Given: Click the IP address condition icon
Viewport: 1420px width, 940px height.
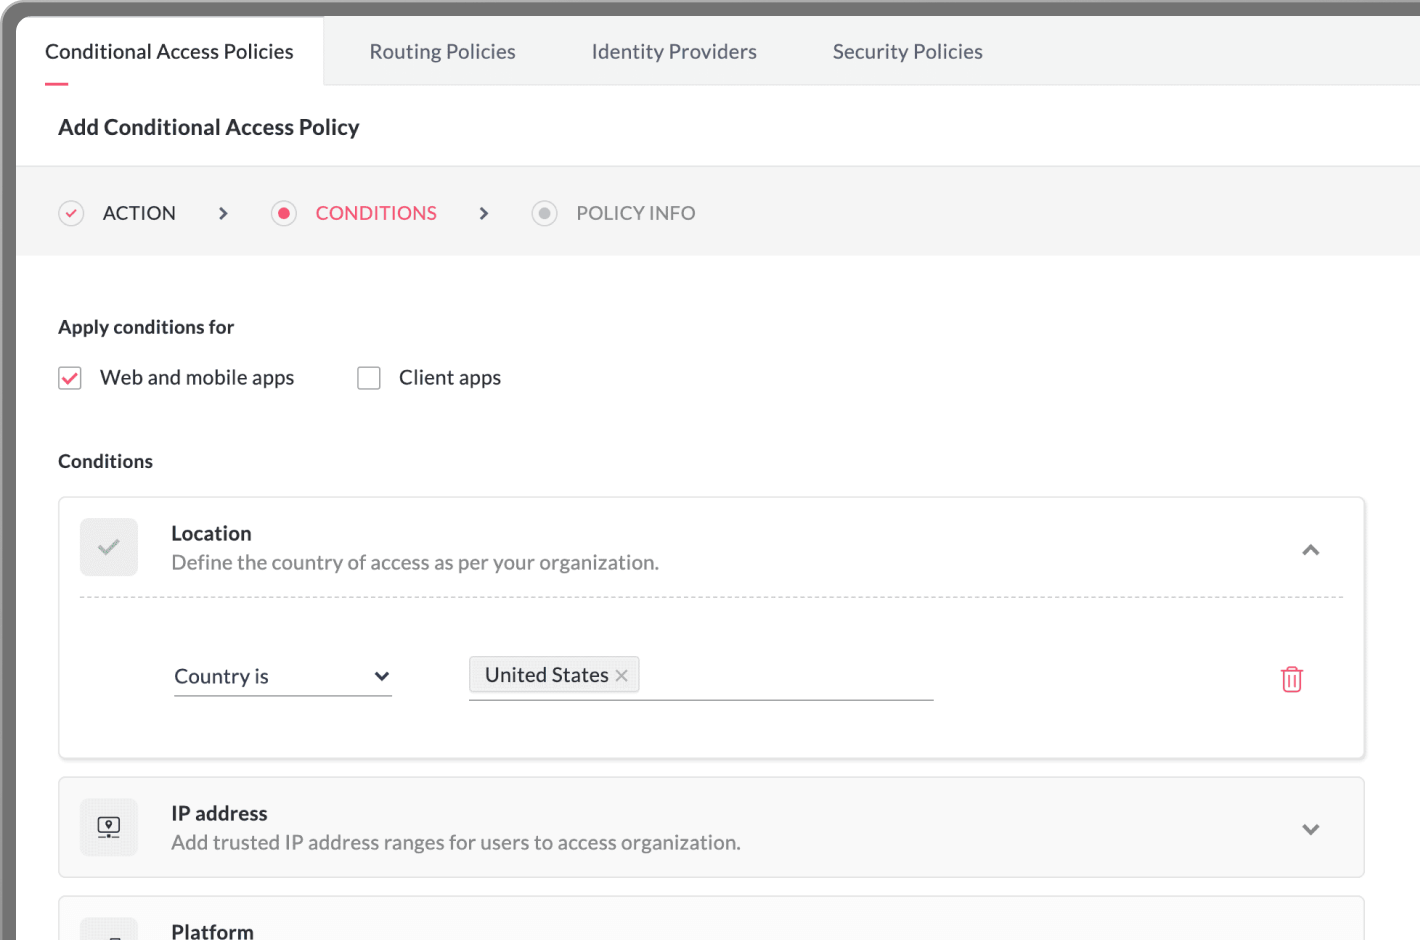Looking at the screenshot, I should coord(108,827).
